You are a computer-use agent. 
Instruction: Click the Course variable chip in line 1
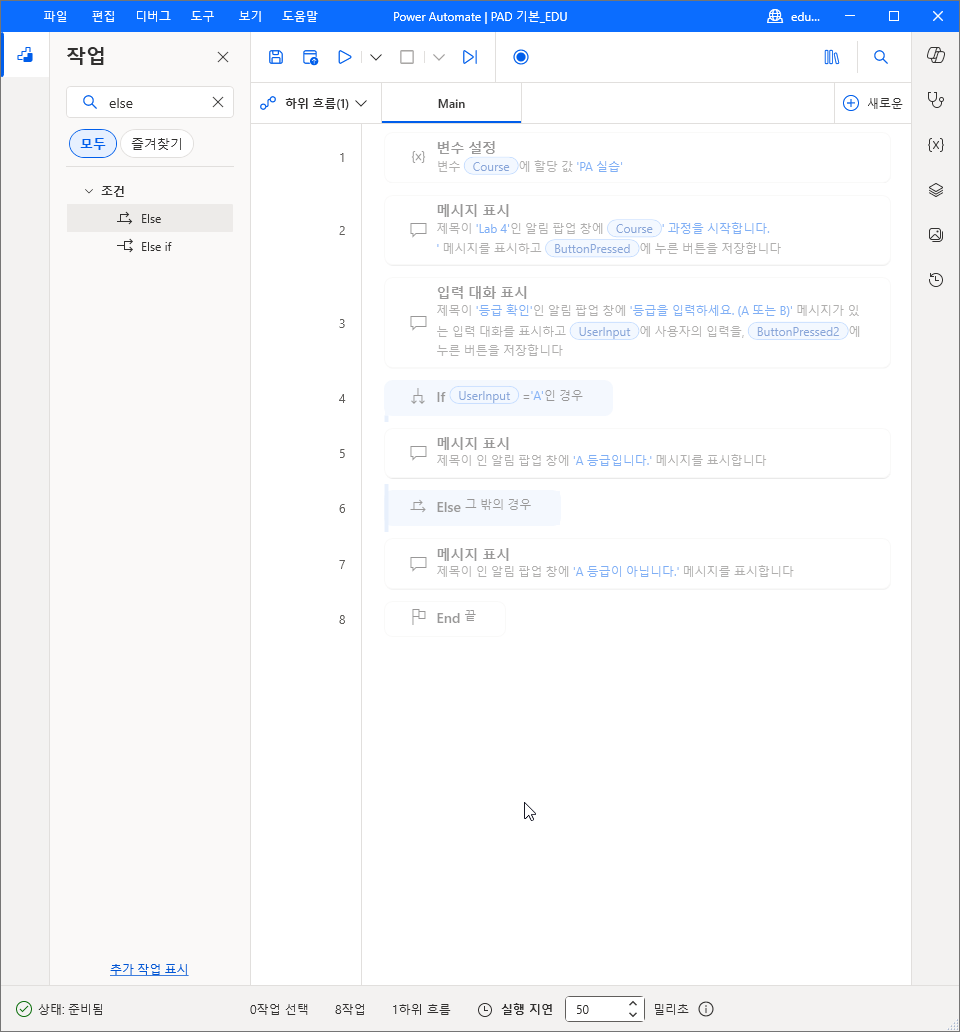(x=491, y=167)
